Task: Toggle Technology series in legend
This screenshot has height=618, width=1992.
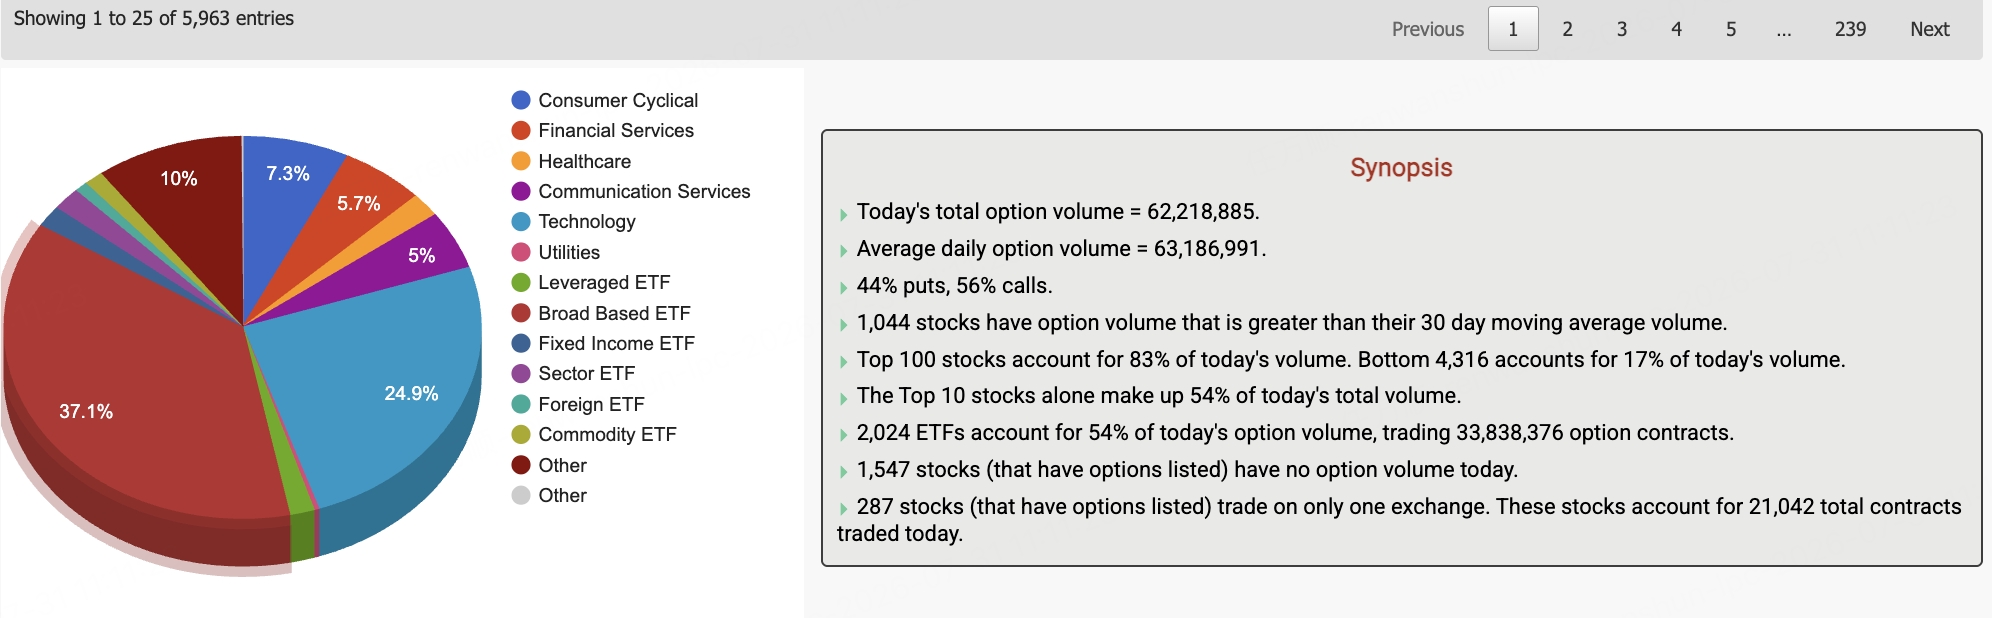Action: click(x=586, y=221)
